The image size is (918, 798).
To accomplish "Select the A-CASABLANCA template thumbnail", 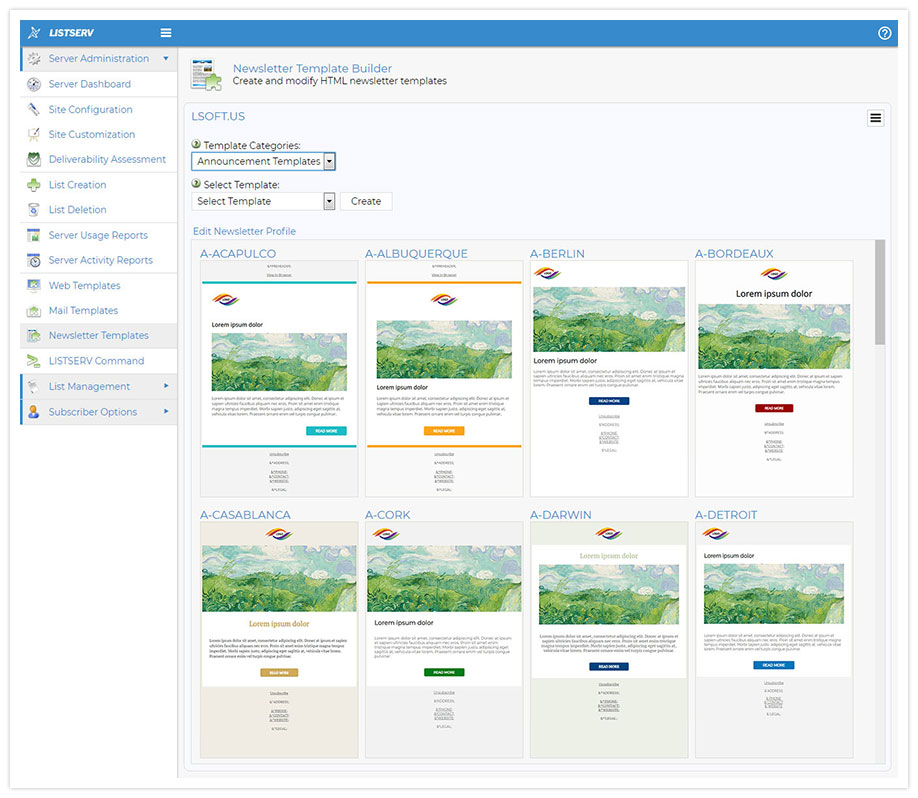I will pos(279,640).
